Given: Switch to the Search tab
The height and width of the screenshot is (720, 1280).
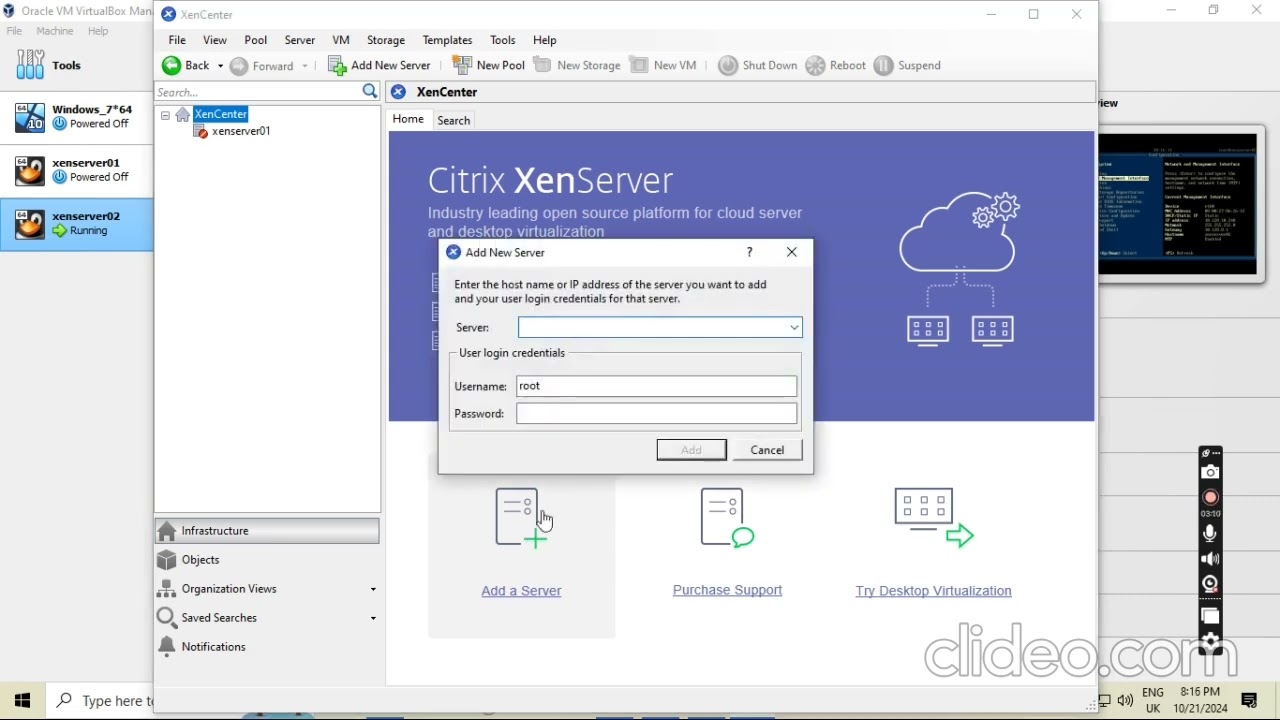Looking at the screenshot, I should [x=454, y=120].
